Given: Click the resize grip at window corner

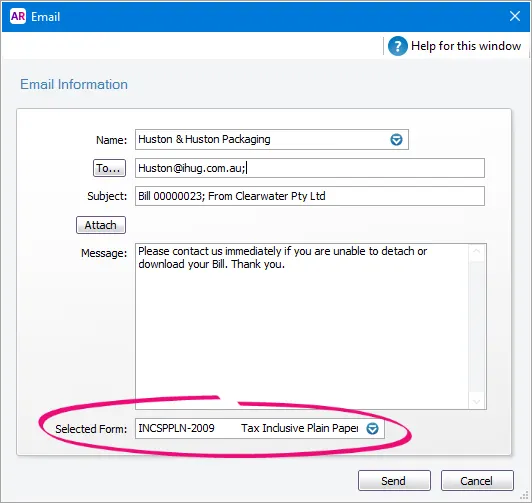Looking at the screenshot, I should [x=525, y=497].
